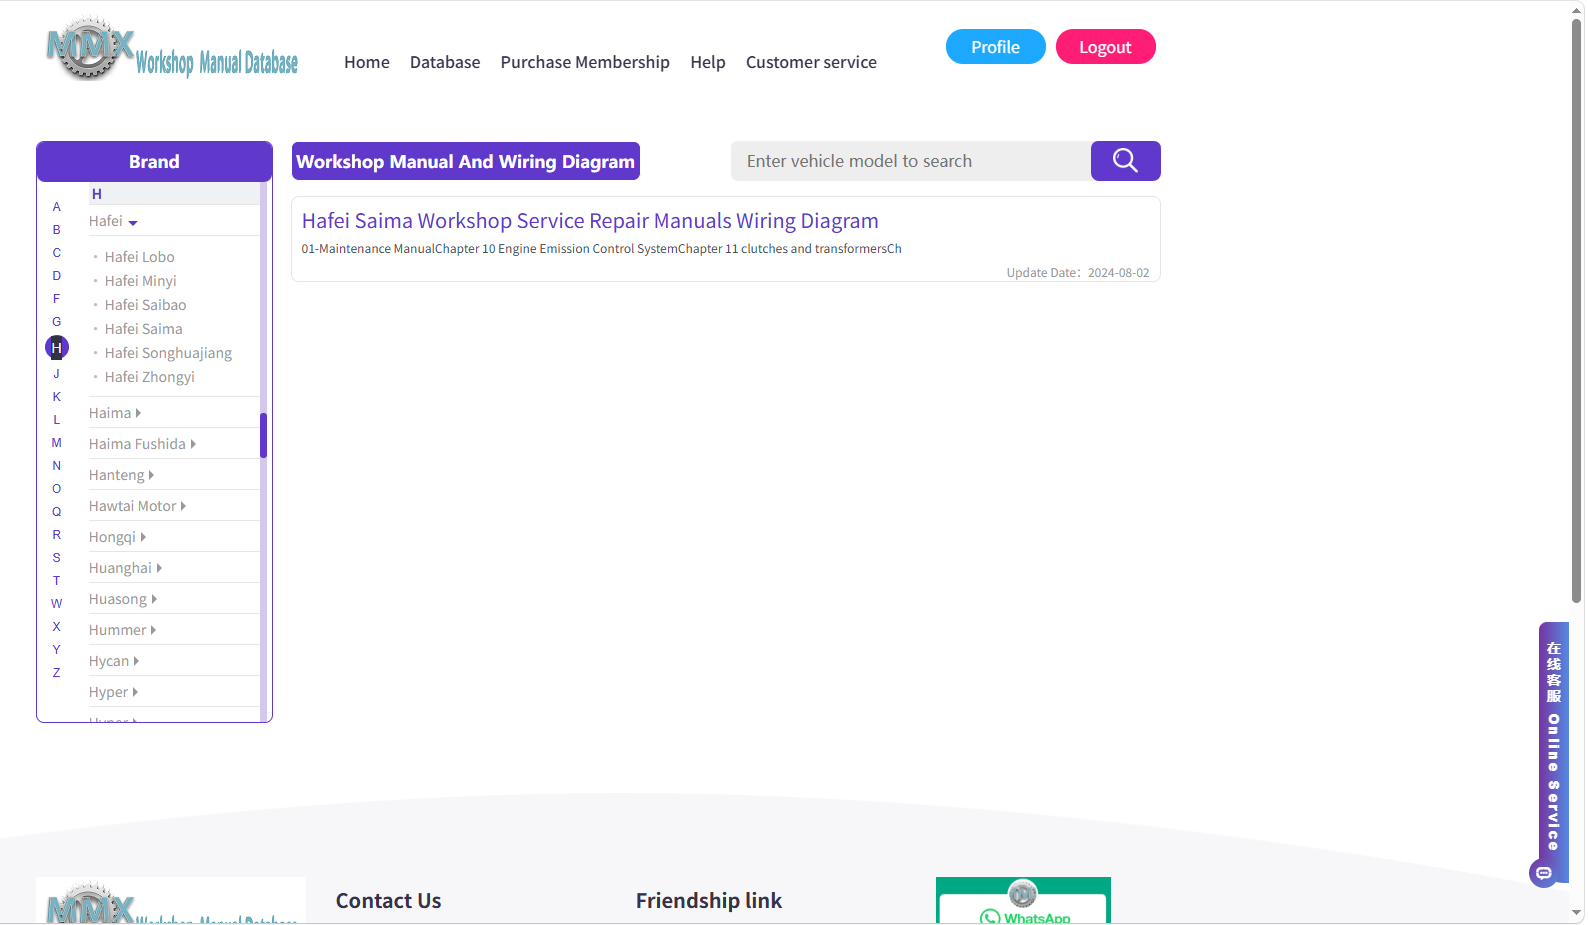Click the page scrollbar down arrow
Screen dimensions: 1588x925
[x=1577, y=914]
